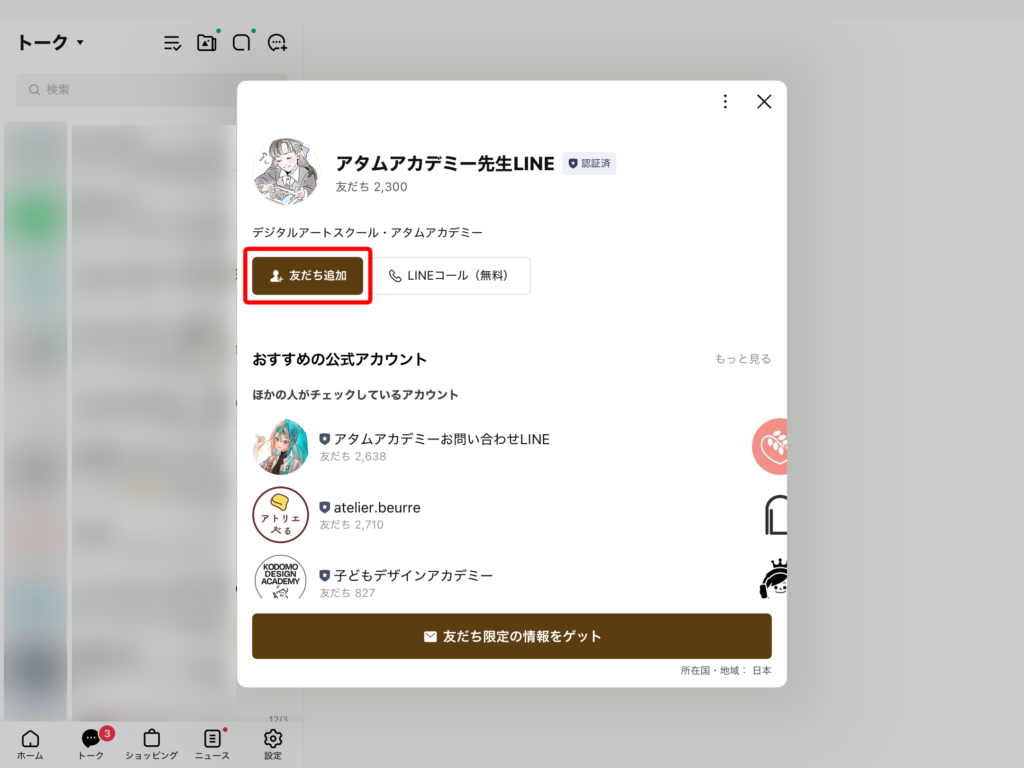
Task: Click もっと見る to see more accounts
Action: 742,359
